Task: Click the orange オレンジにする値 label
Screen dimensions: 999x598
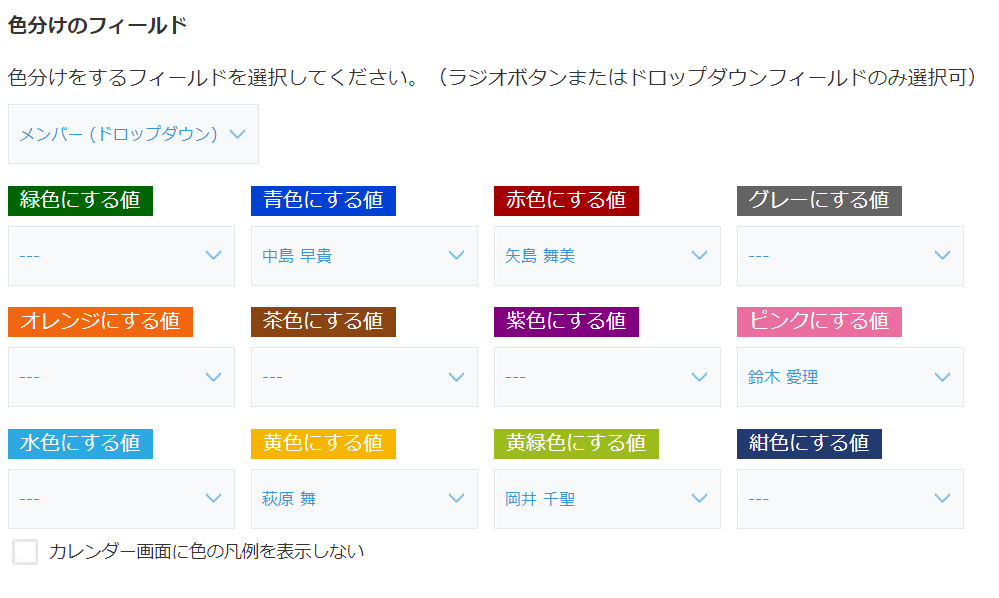Action: point(100,322)
